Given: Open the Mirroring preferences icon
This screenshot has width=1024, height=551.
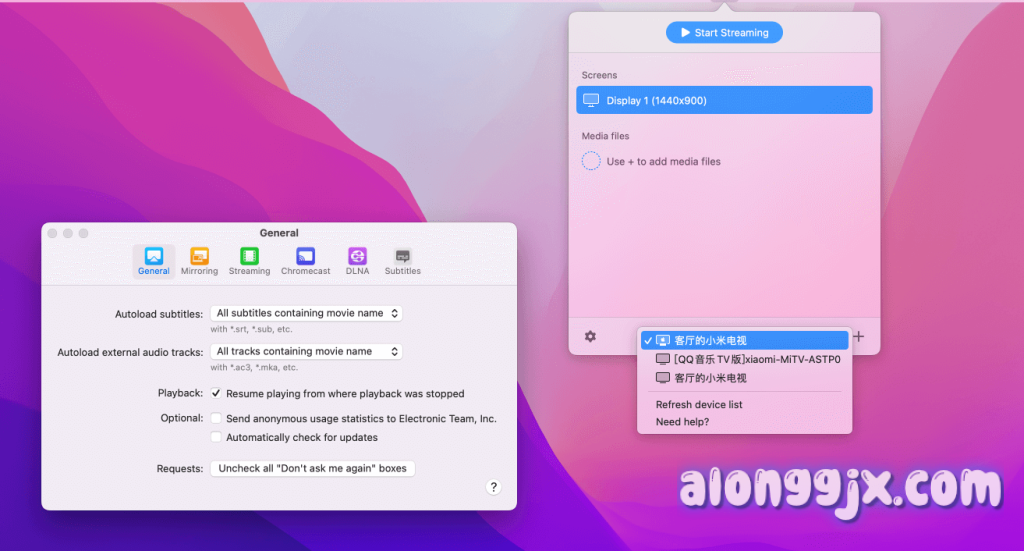Looking at the screenshot, I should 200,257.
